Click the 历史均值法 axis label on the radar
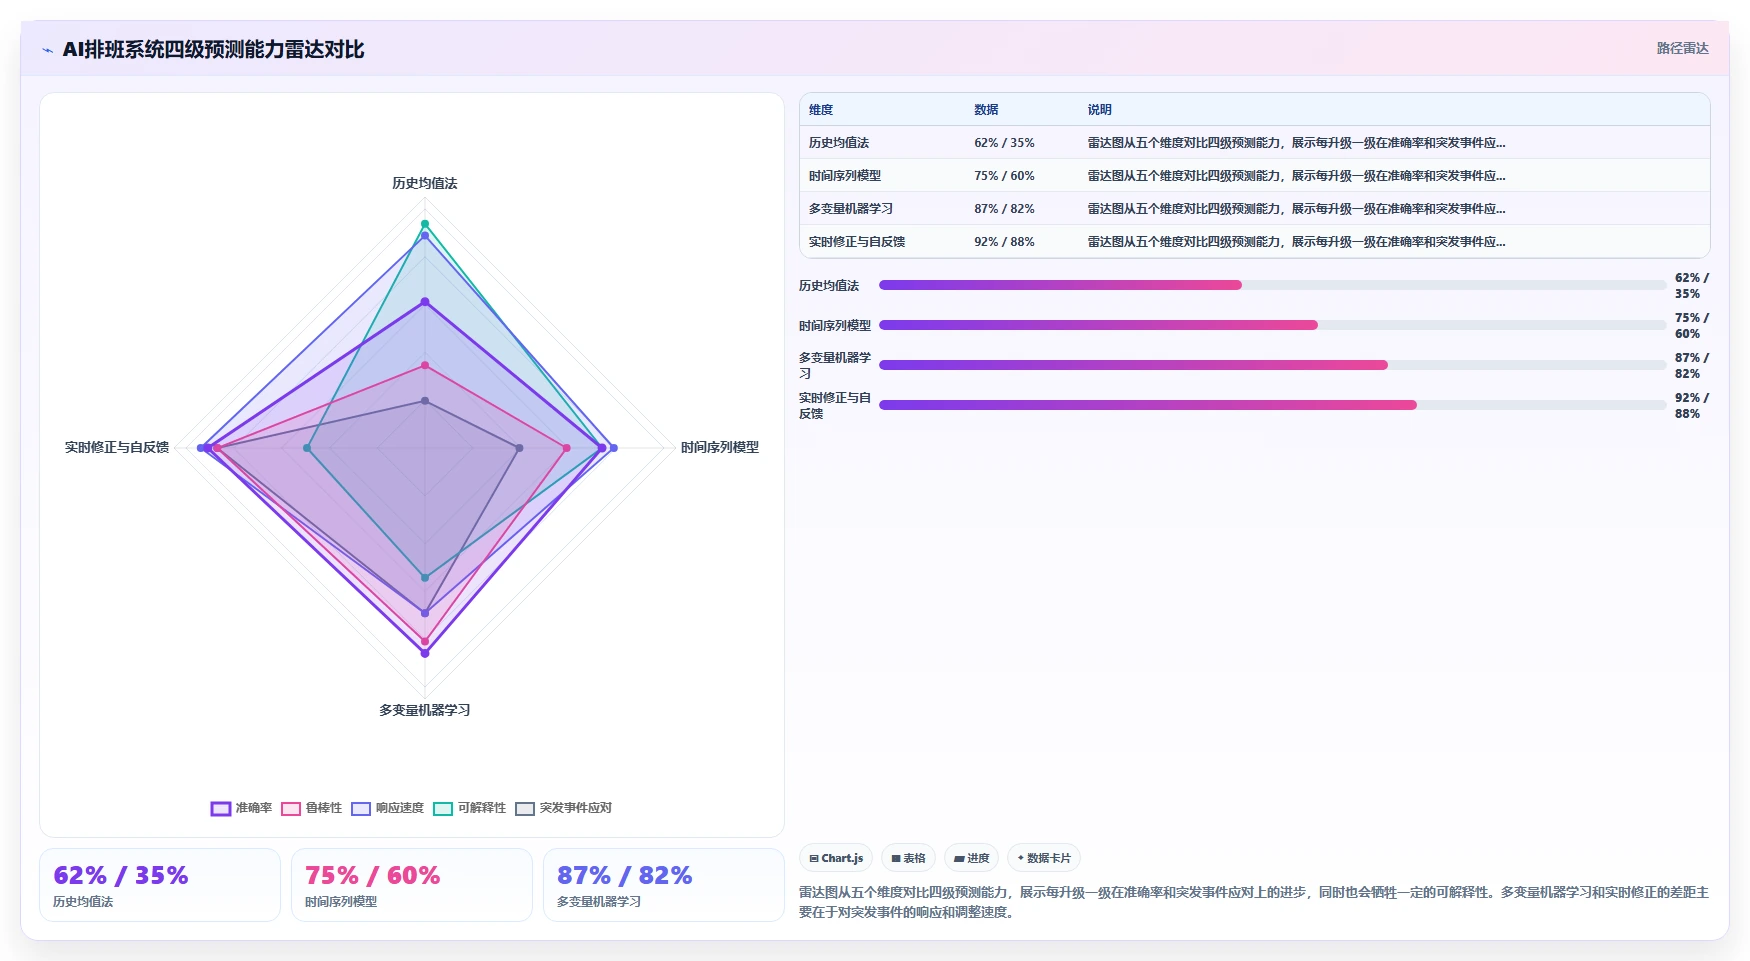The height and width of the screenshot is (961, 1750). pos(425,183)
